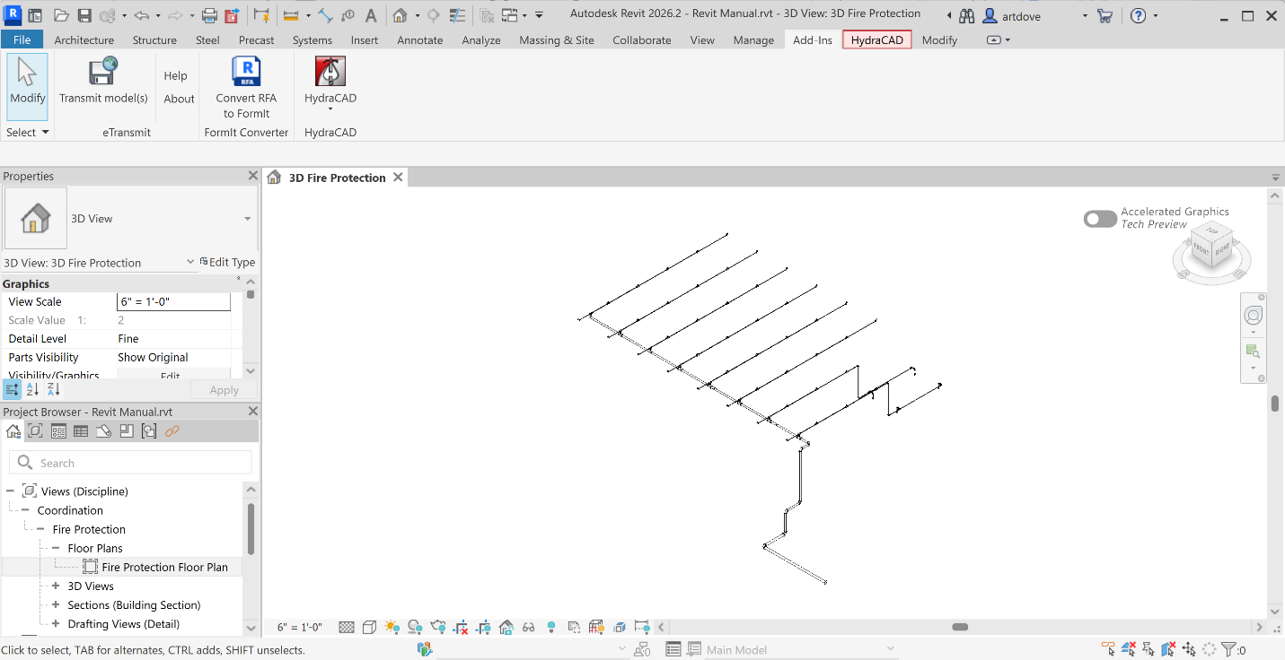Click the eTransmit Help button
This screenshot has width=1285, height=660.
pyautogui.click(x=176, y=76)
